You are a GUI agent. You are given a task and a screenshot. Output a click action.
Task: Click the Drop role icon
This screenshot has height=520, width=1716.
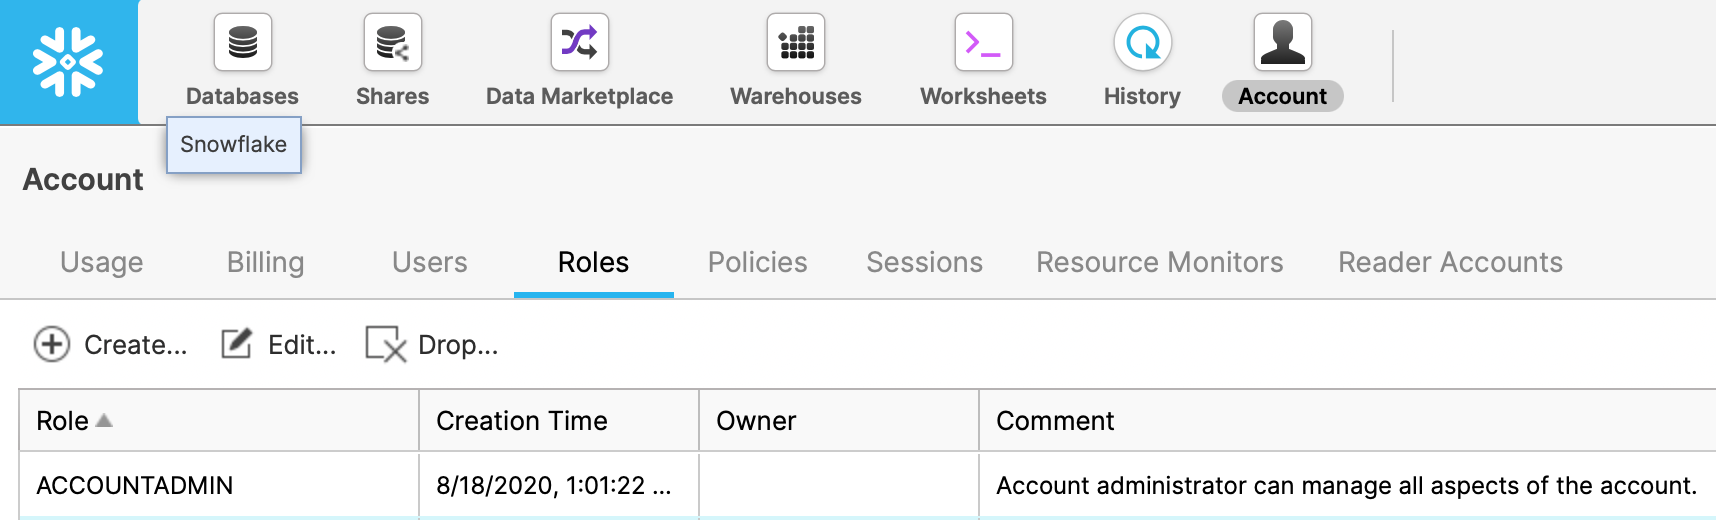[386, 344]
